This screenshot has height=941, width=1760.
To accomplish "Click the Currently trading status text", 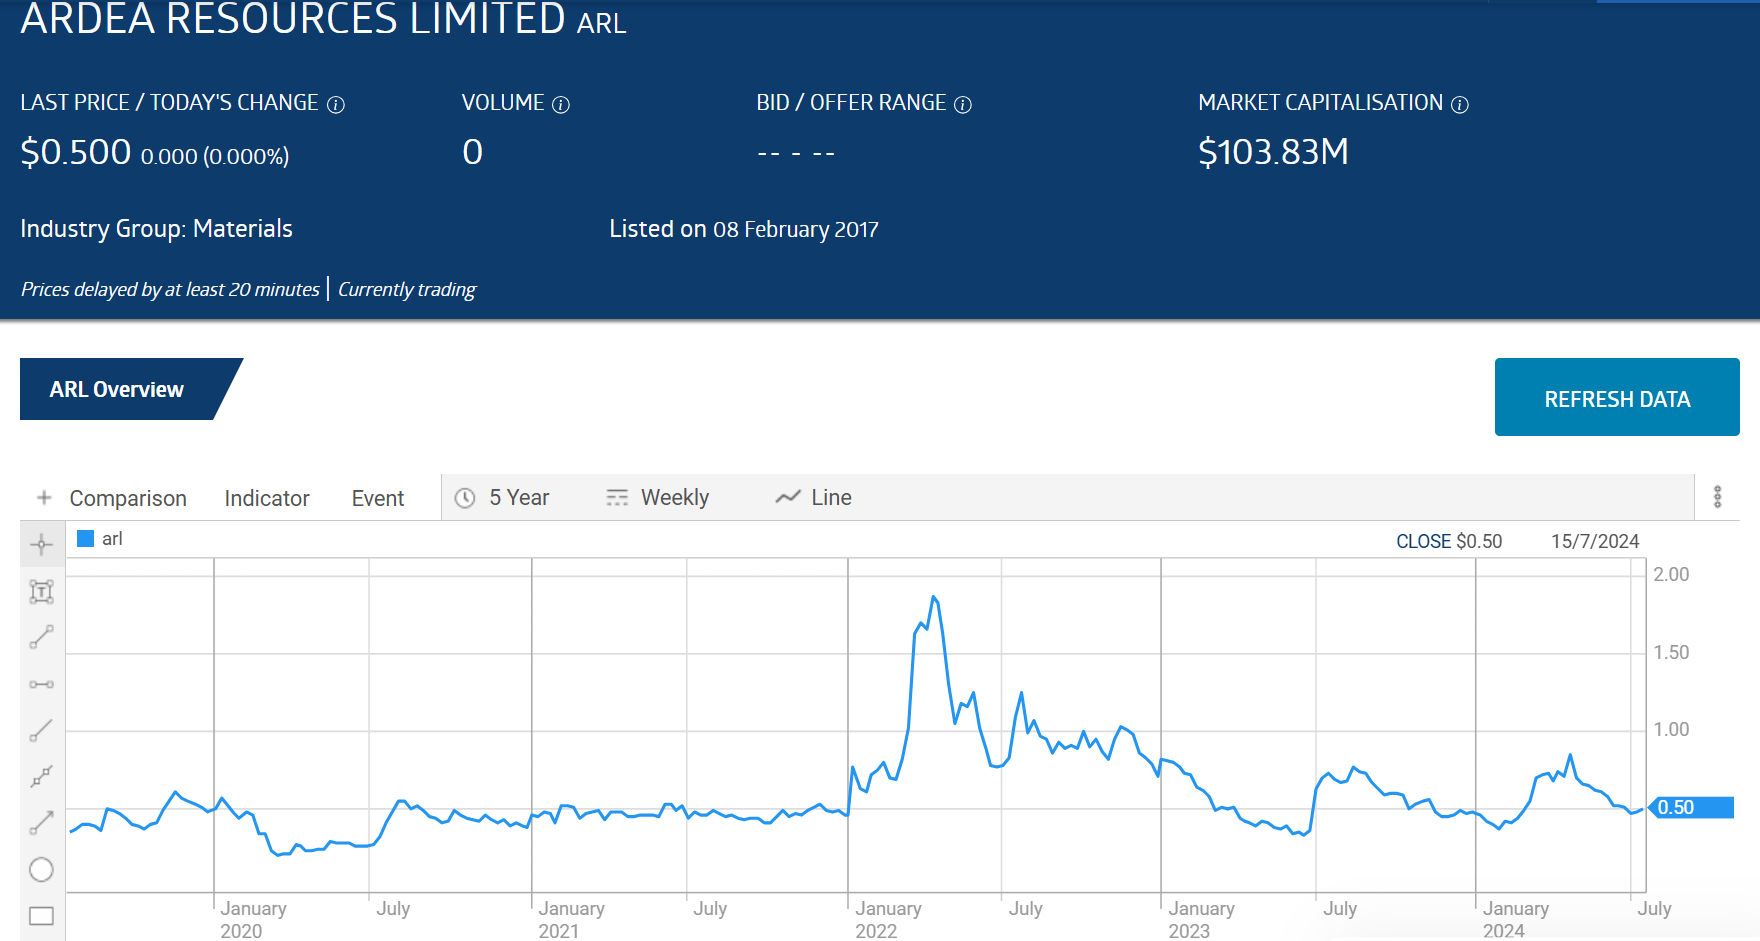I will pyautogui.click(x=407, y=289).
